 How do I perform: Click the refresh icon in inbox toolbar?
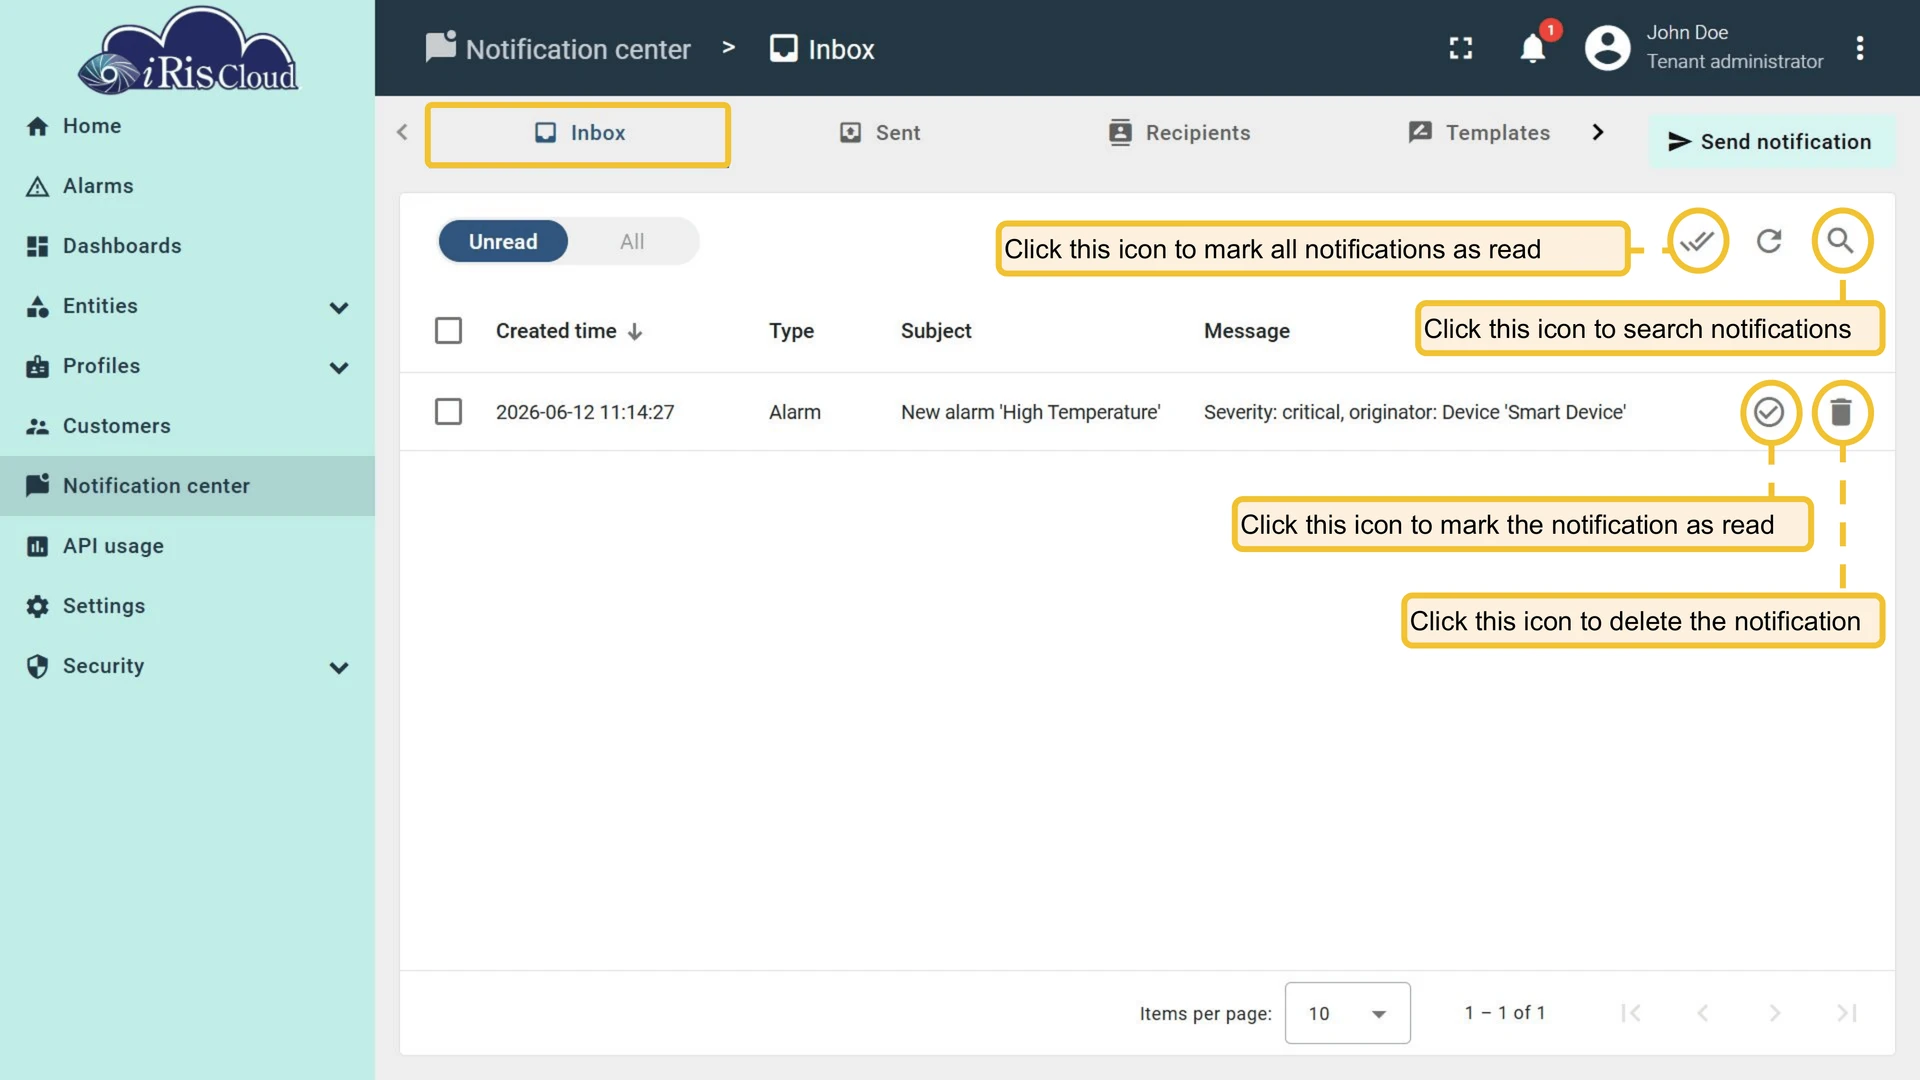(1769, 241)
